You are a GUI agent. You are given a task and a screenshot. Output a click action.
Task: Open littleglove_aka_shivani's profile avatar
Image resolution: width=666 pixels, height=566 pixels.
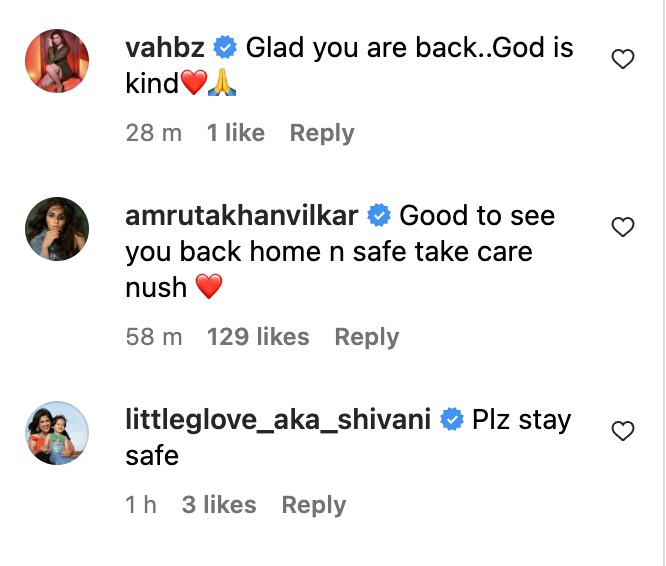tap(57, 433)
